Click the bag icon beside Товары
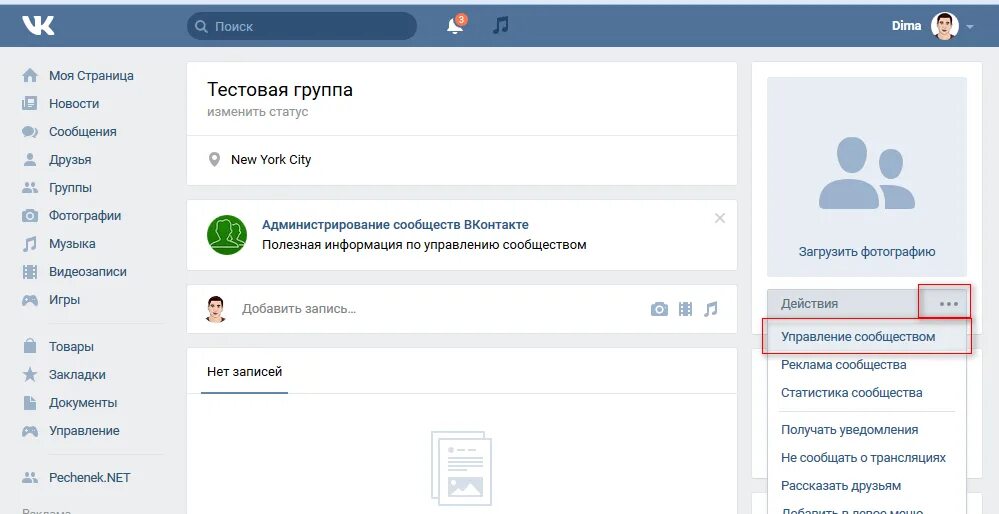Image resolution: width=999 pixels, height=514 pixels. pyautogui.click(x=30, y=346)
